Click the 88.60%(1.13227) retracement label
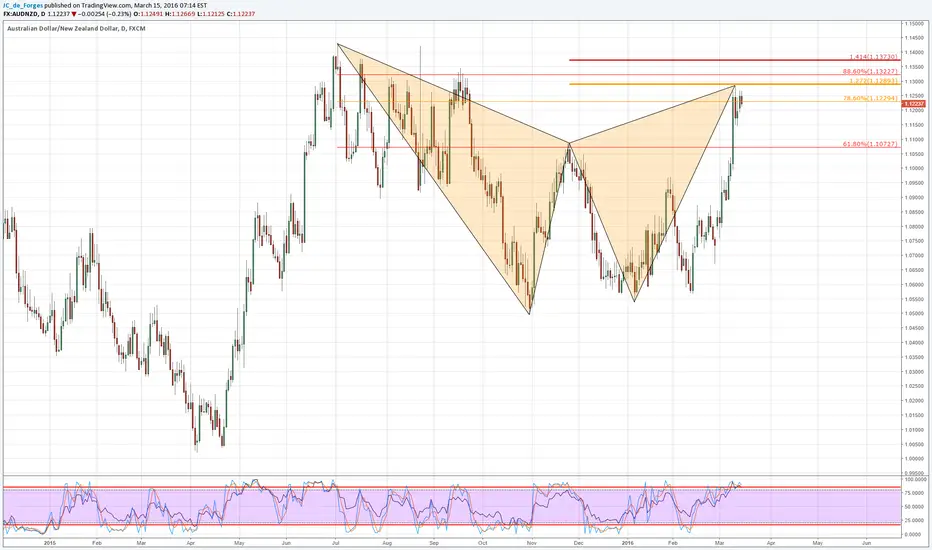Image resolution: width=932 pixels, height=550 pixels. [x=870, y=71]
